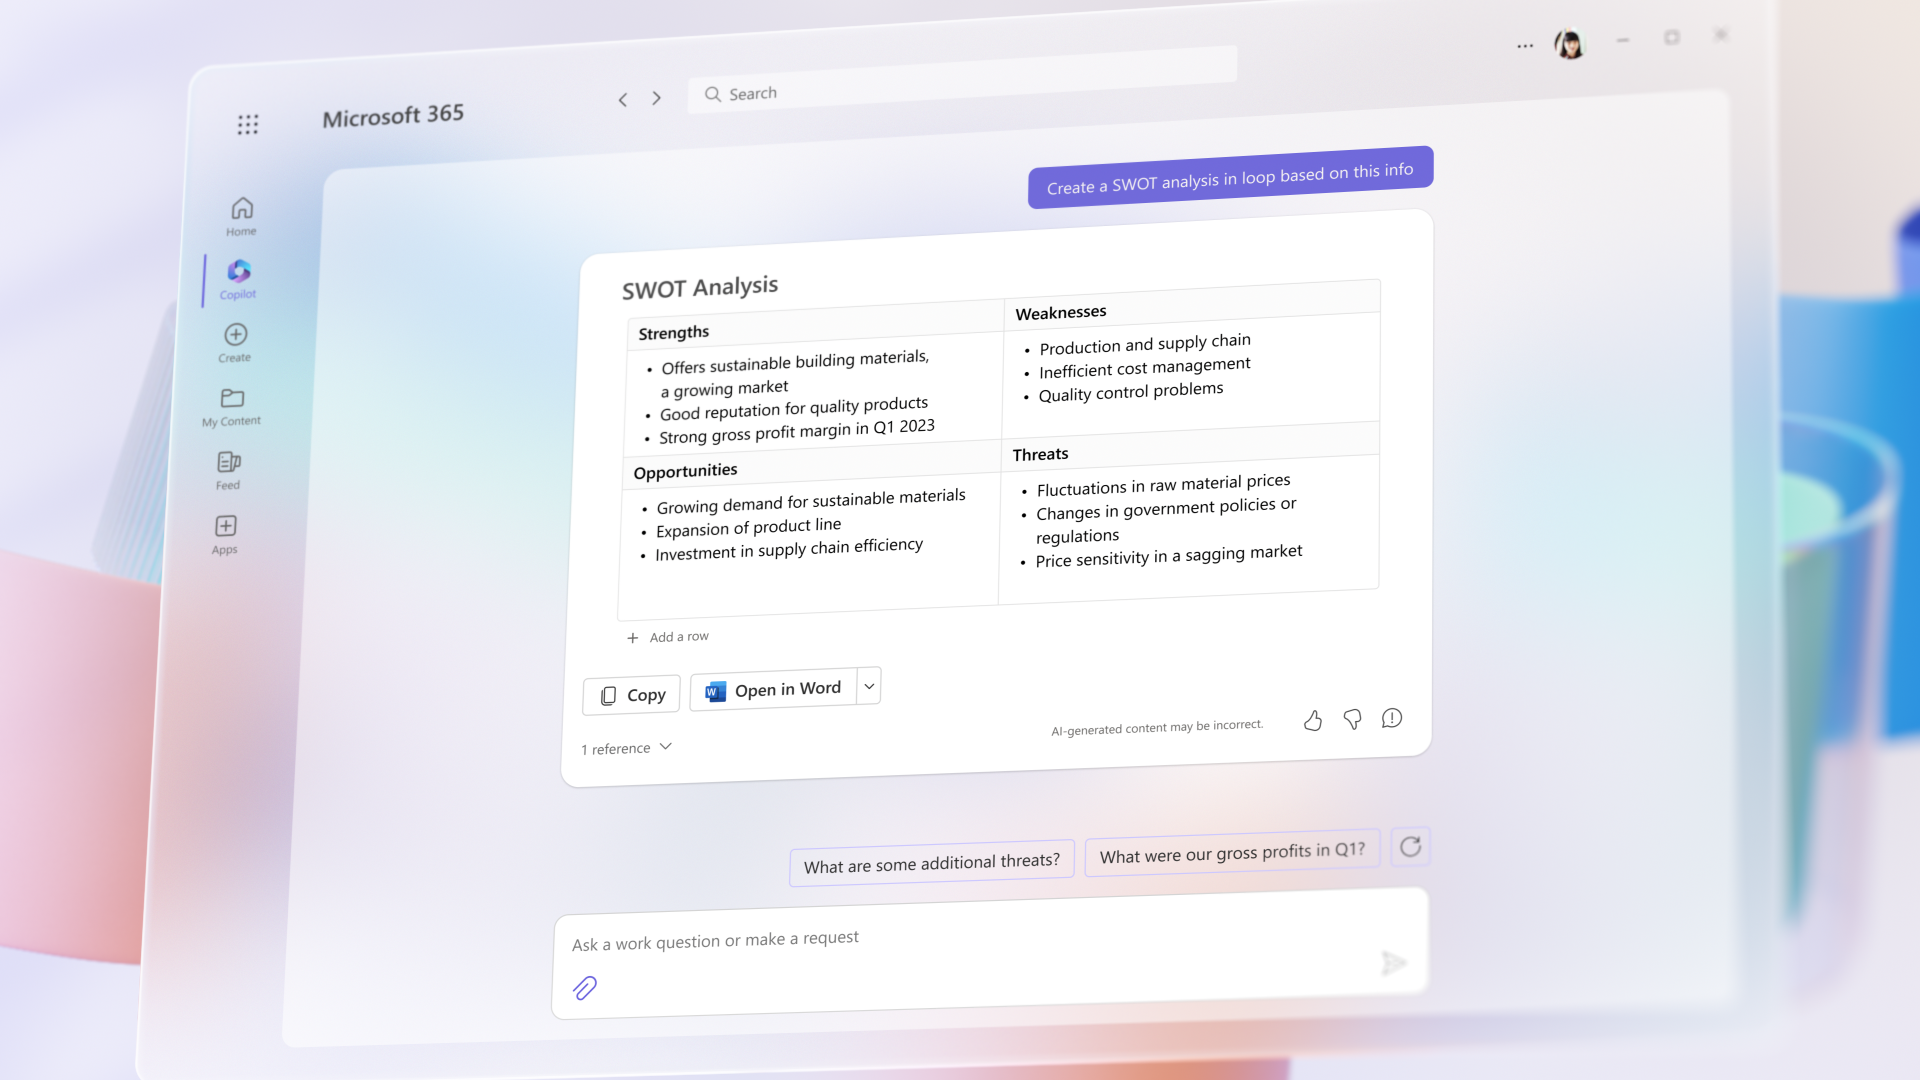
Task: Click What are some additional threats suggestion
Action: pyautogui.click(x=932, y=860)
